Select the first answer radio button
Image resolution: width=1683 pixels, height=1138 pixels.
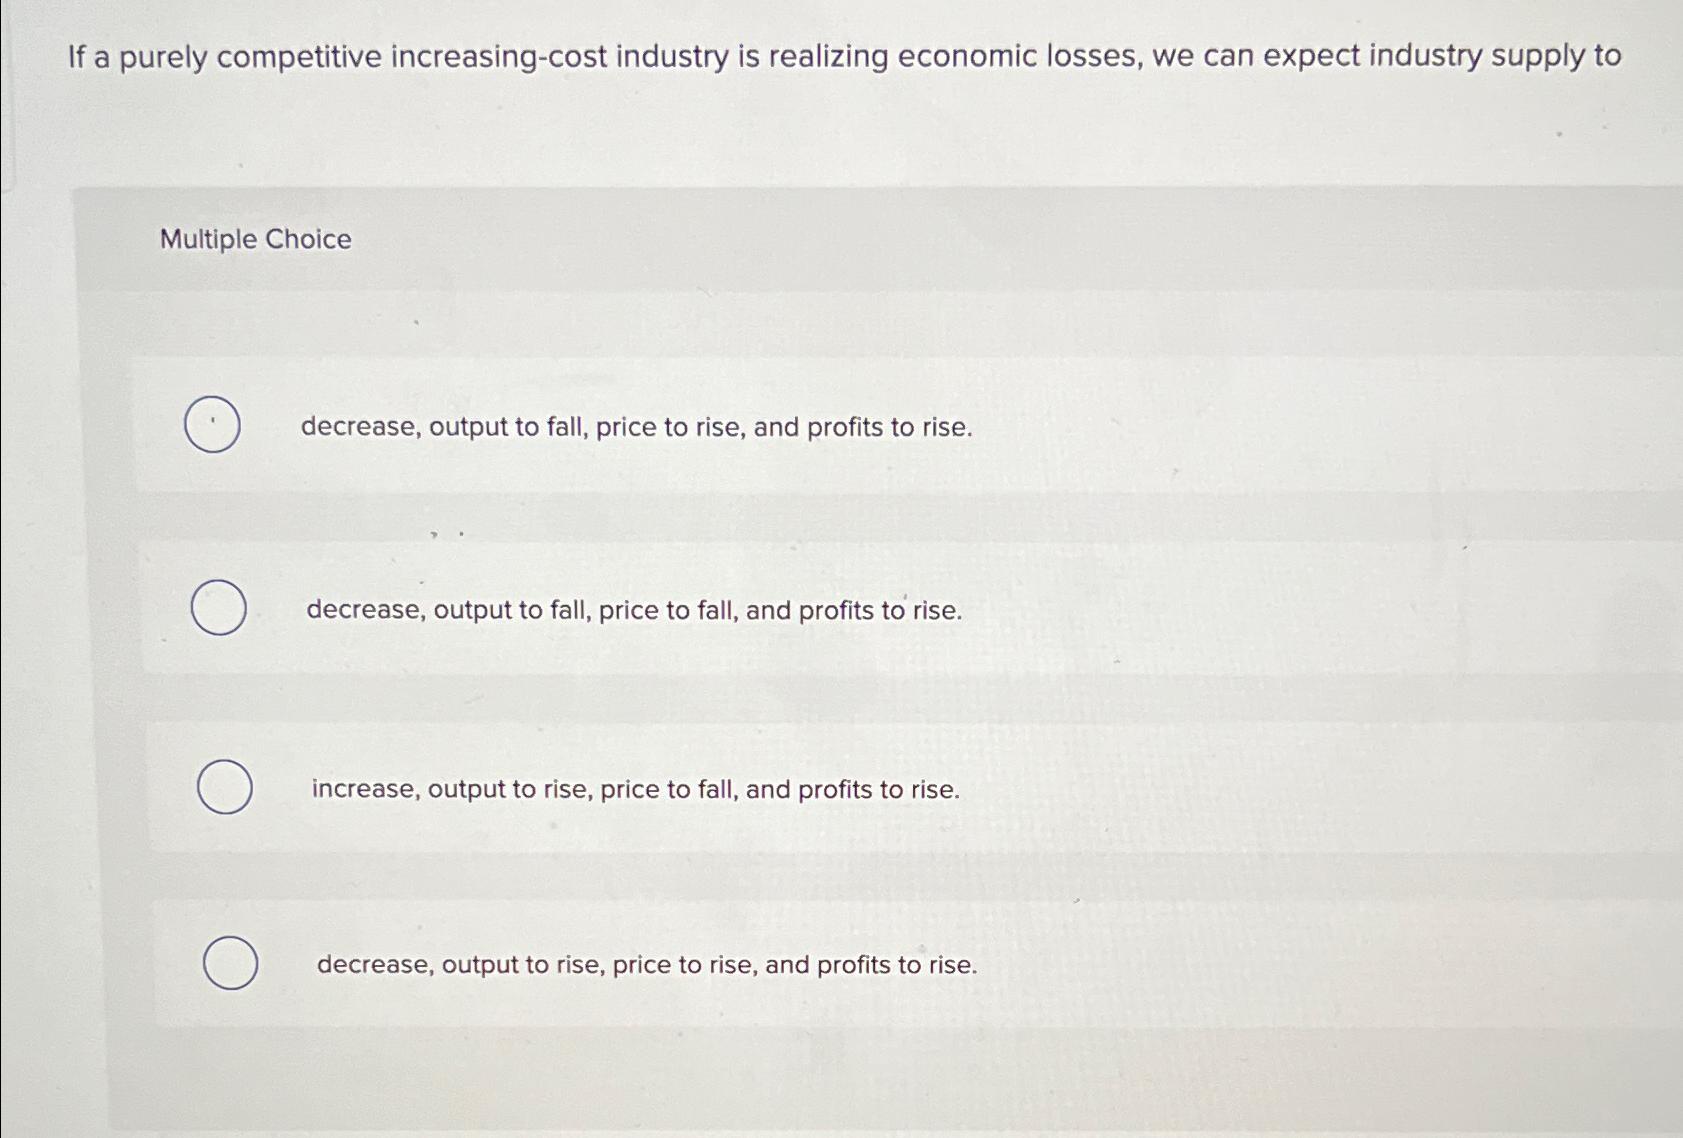(215, 425)
